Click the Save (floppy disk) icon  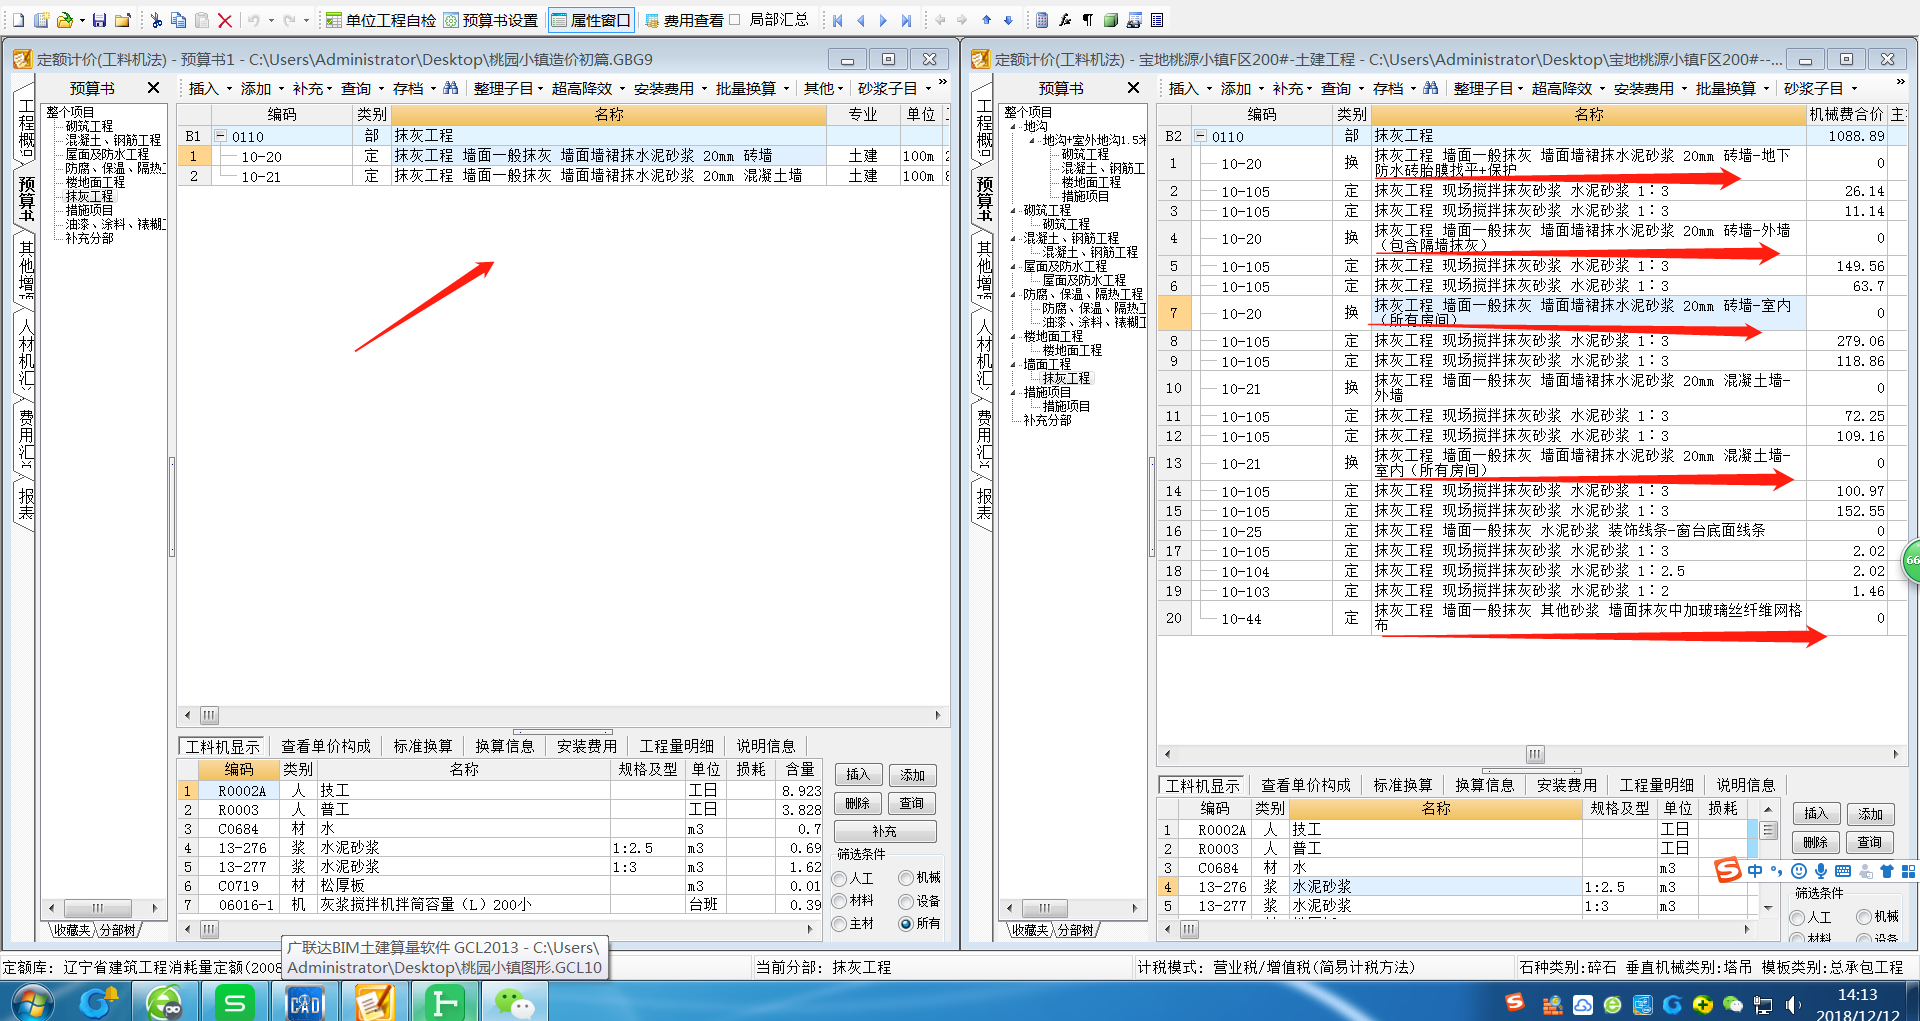99,20
